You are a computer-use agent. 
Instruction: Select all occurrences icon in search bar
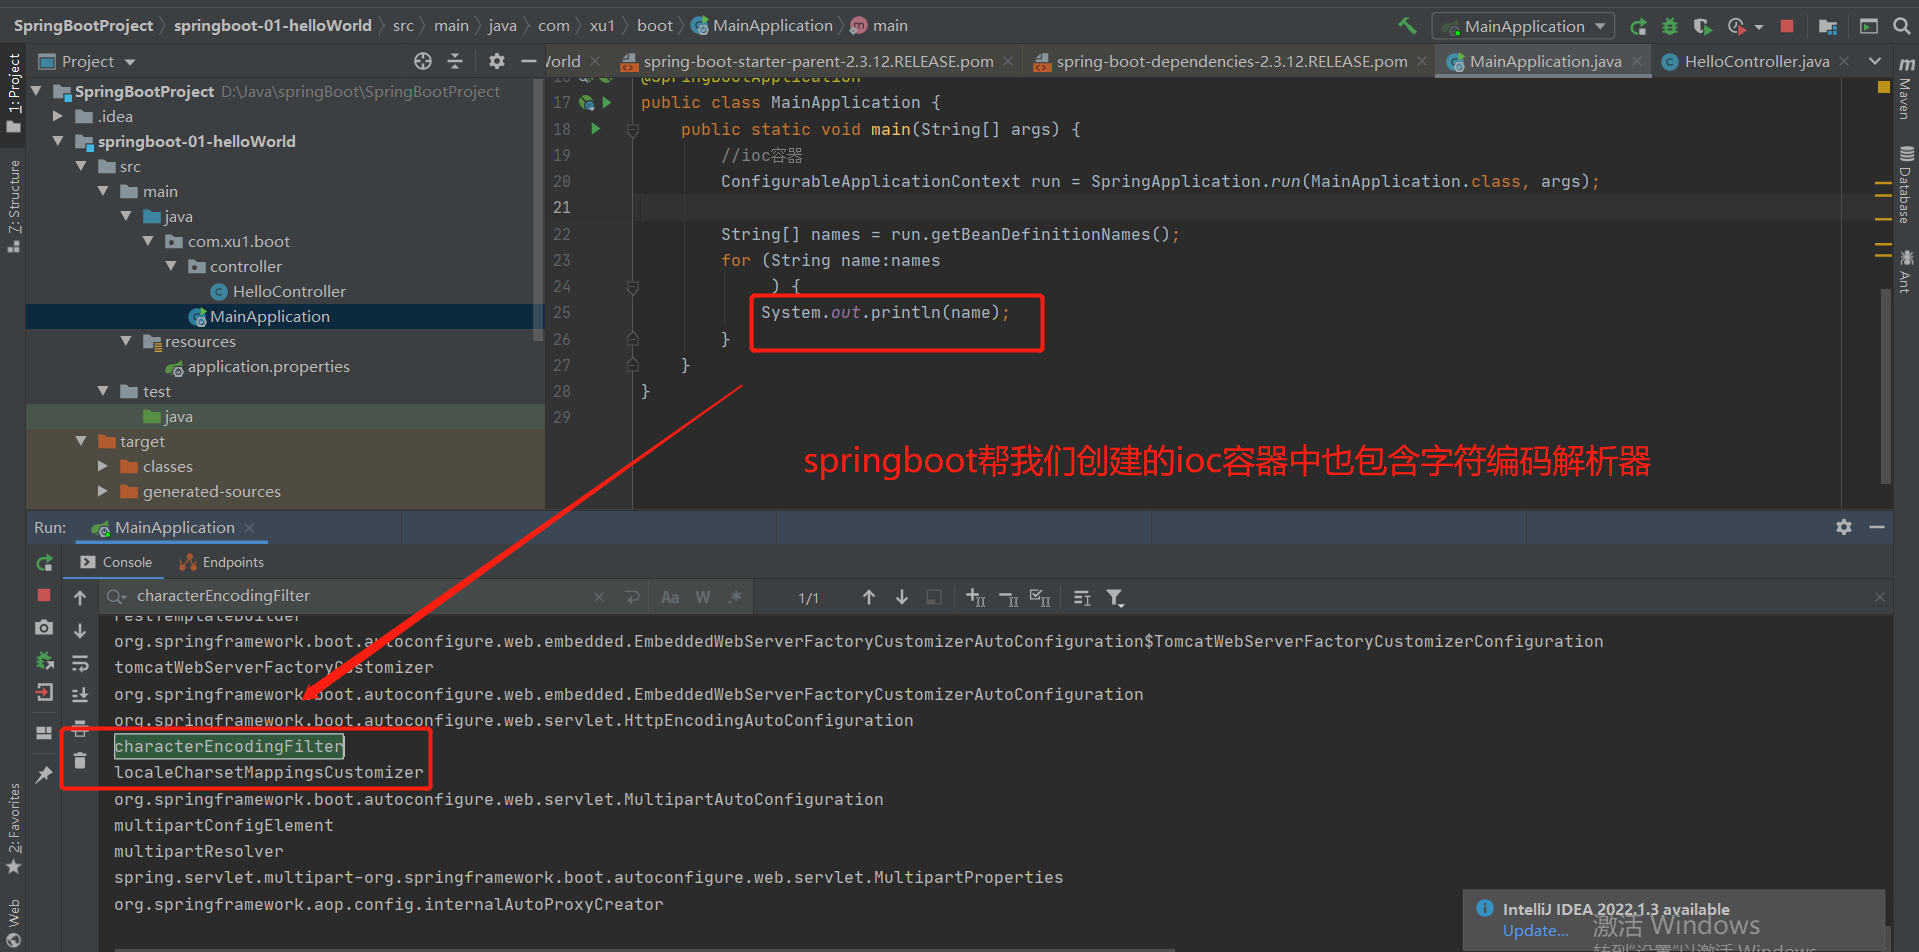point(1040,597)
